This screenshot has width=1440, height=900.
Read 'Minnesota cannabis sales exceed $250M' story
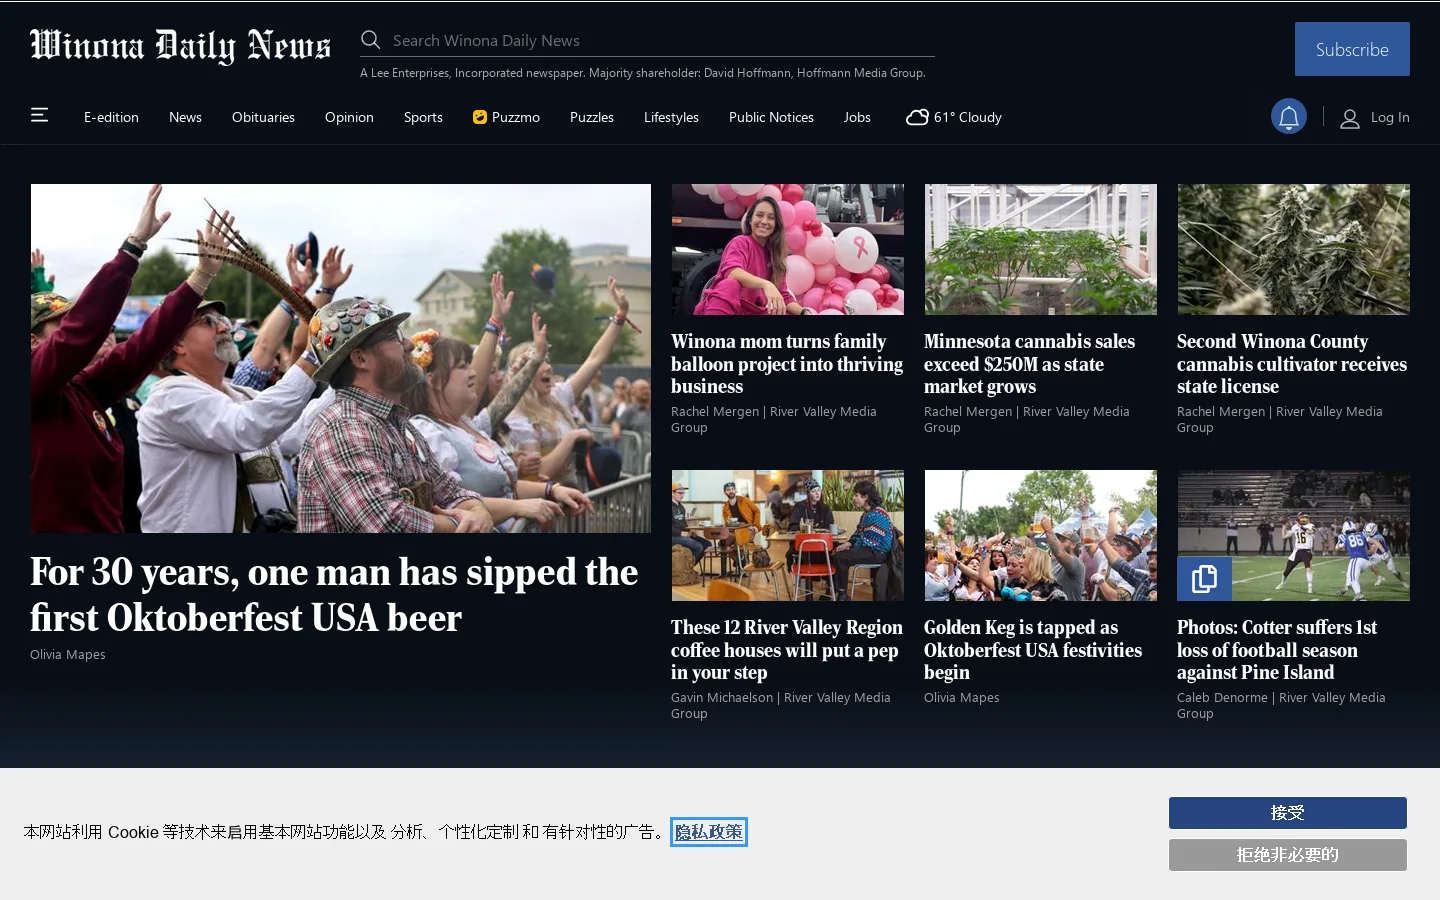pyautogui.click(x=1030, y=364)
